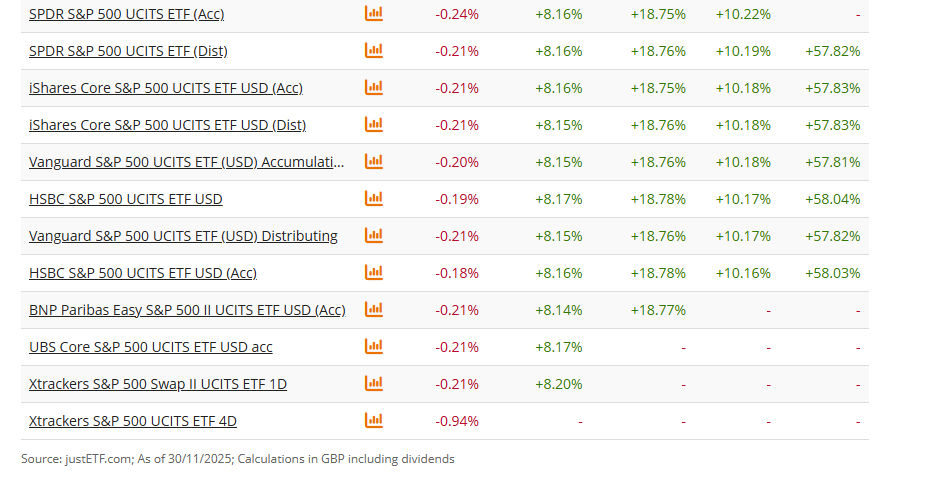Open BNP Paribas Easy S&P 500 II link
The width and height of the screenshot is (933, 495).
[187, 310]
